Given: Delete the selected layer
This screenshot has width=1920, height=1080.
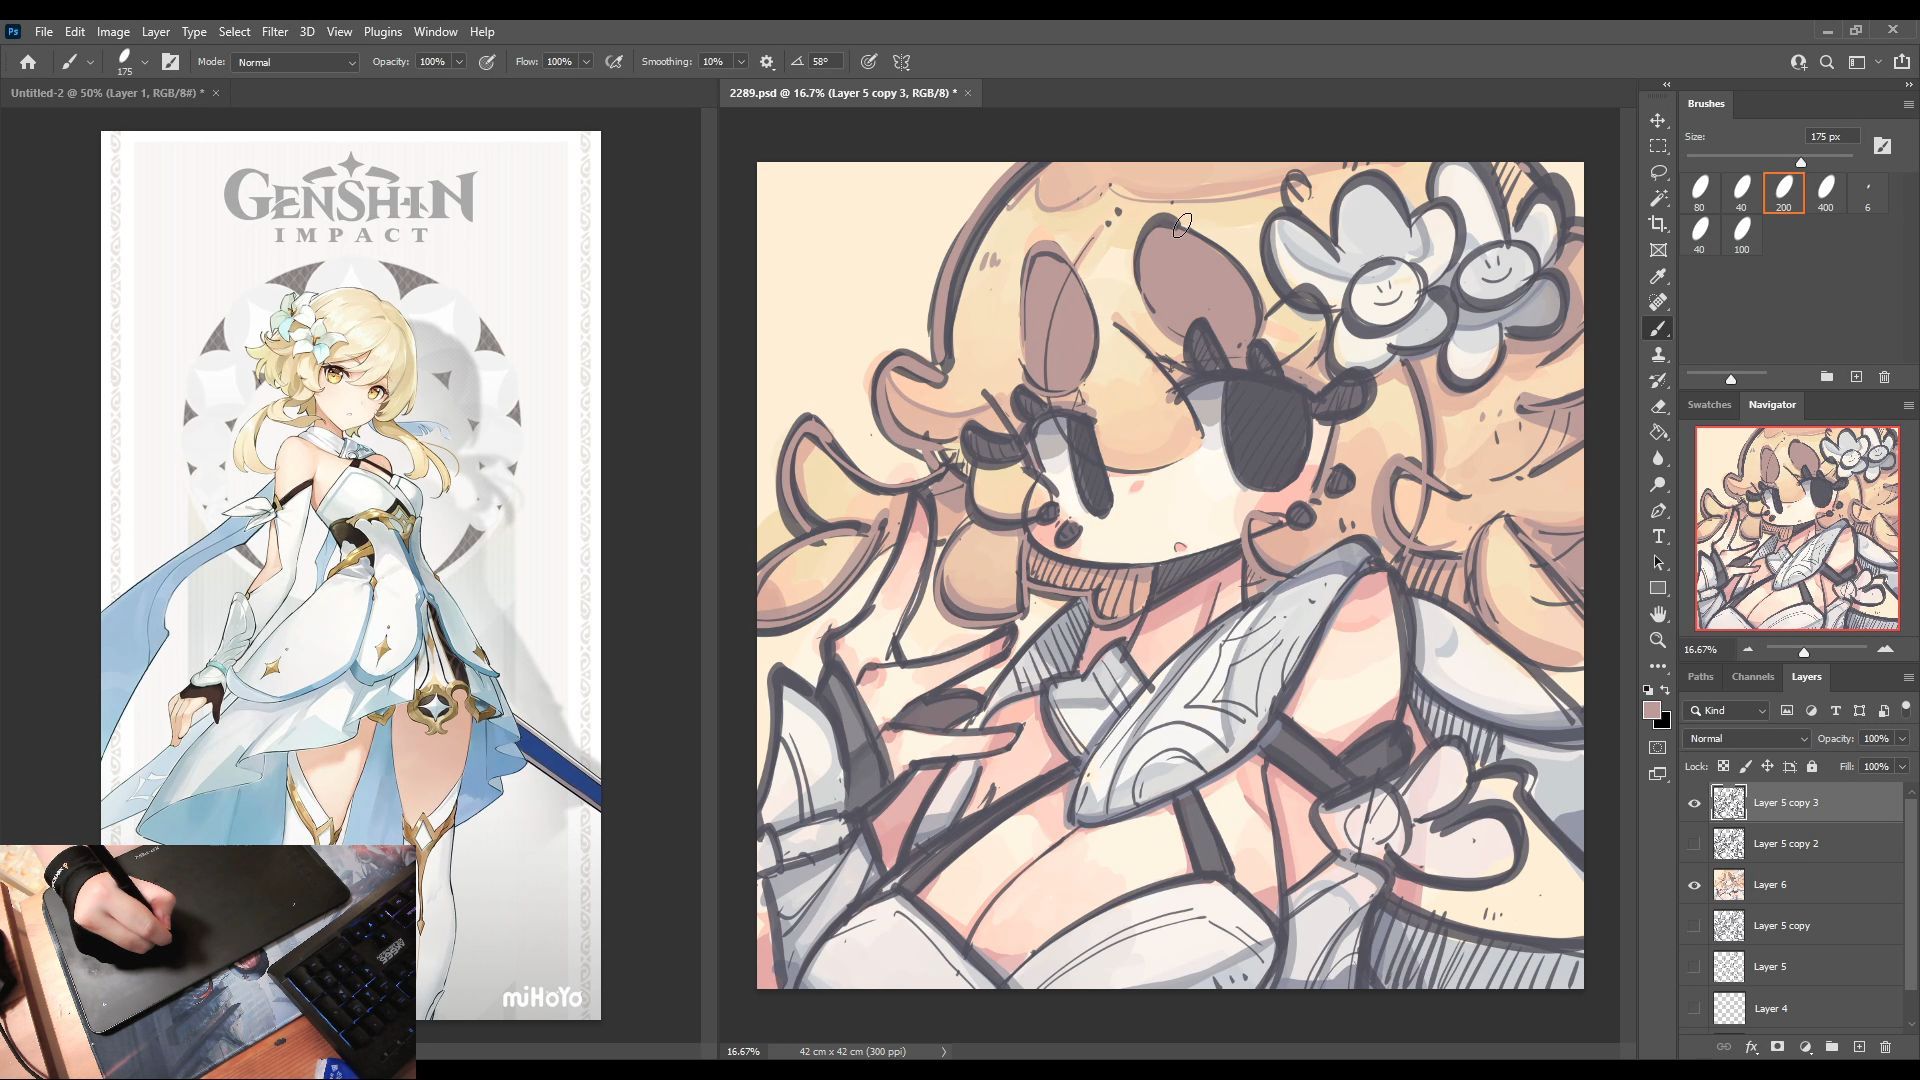Looking at the screenshot, I should pos(1886,1047).
